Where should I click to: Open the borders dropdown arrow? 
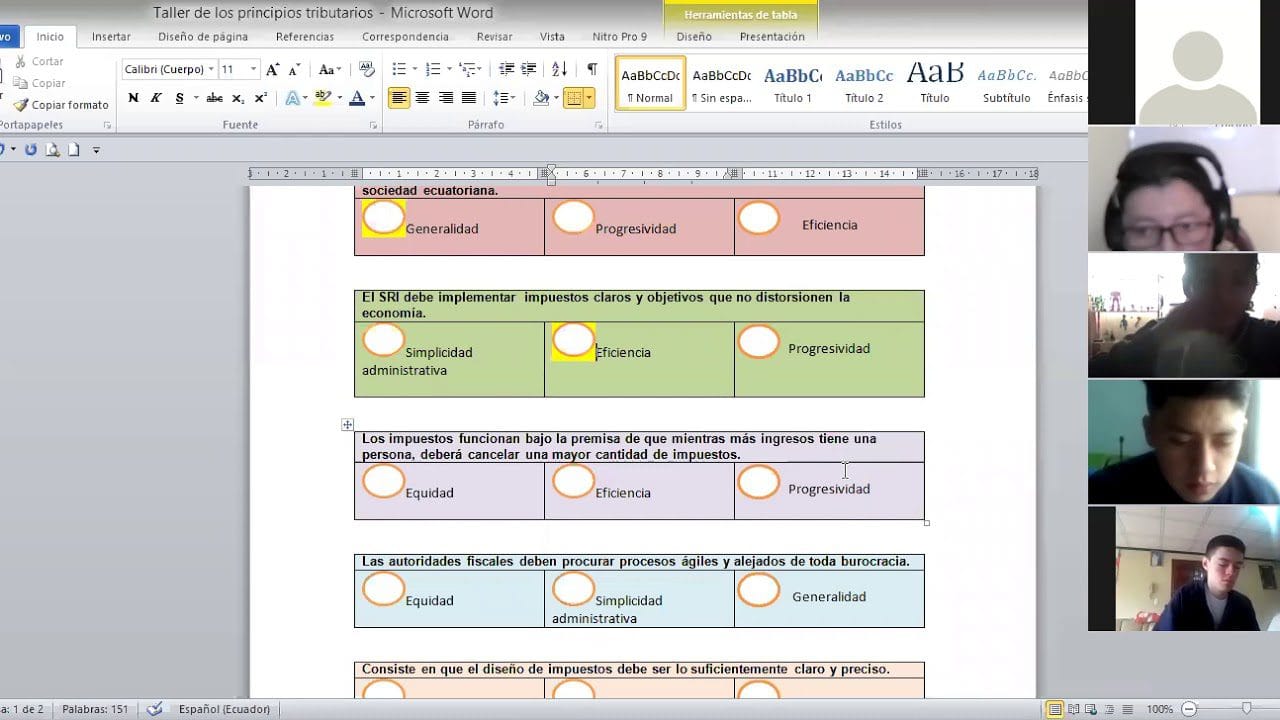point(589,98)
